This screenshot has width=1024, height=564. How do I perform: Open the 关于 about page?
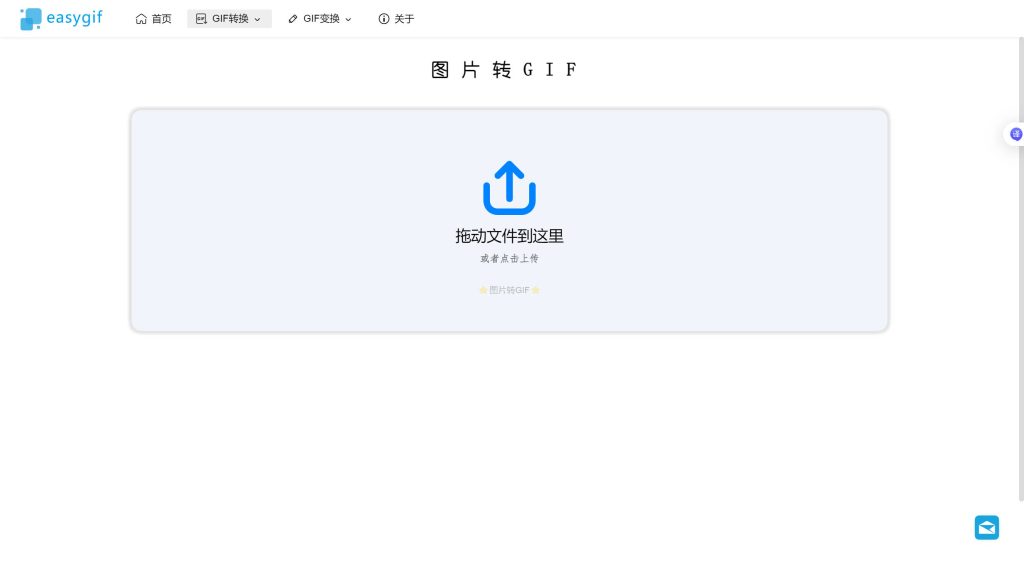point(404,19)
